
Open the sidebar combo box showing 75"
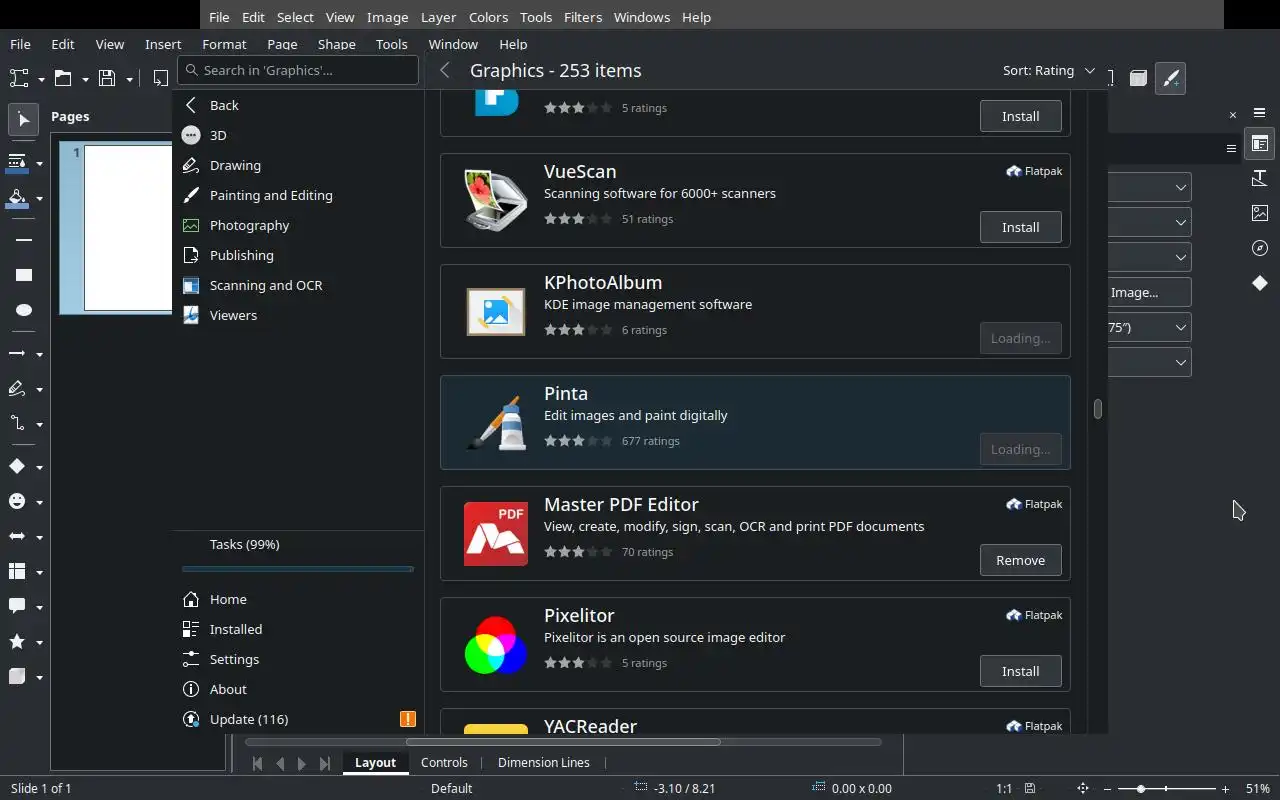tap(1150, 327)
